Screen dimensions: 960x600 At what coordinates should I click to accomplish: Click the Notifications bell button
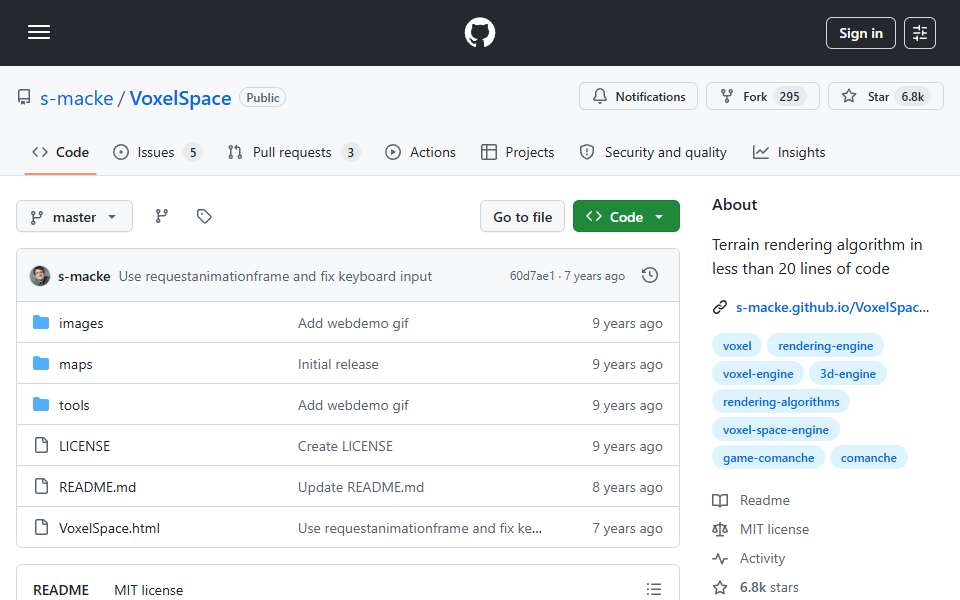coord(638,96)
